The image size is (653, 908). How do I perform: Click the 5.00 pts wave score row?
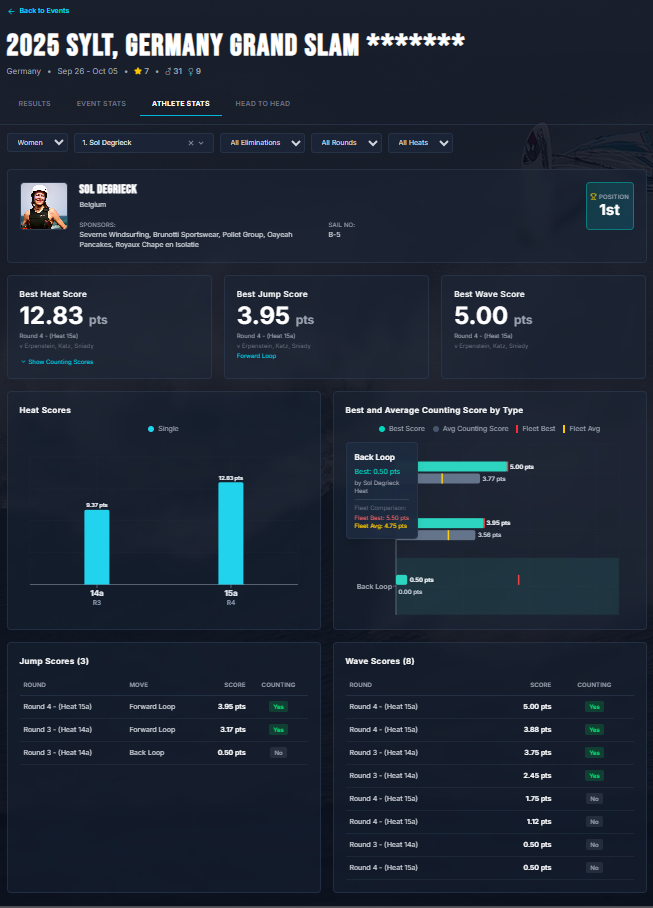click(x=490, y=707)
